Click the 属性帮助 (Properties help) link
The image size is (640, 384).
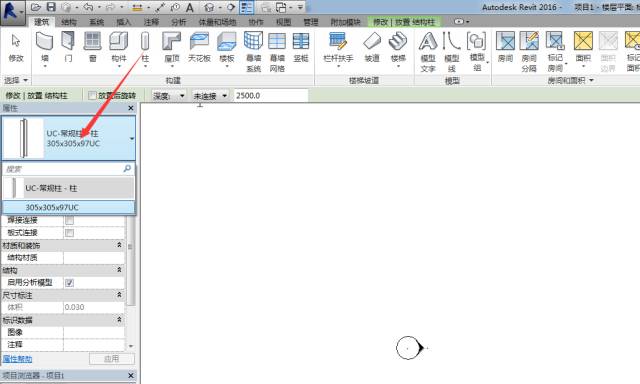(x=17, y=359)
